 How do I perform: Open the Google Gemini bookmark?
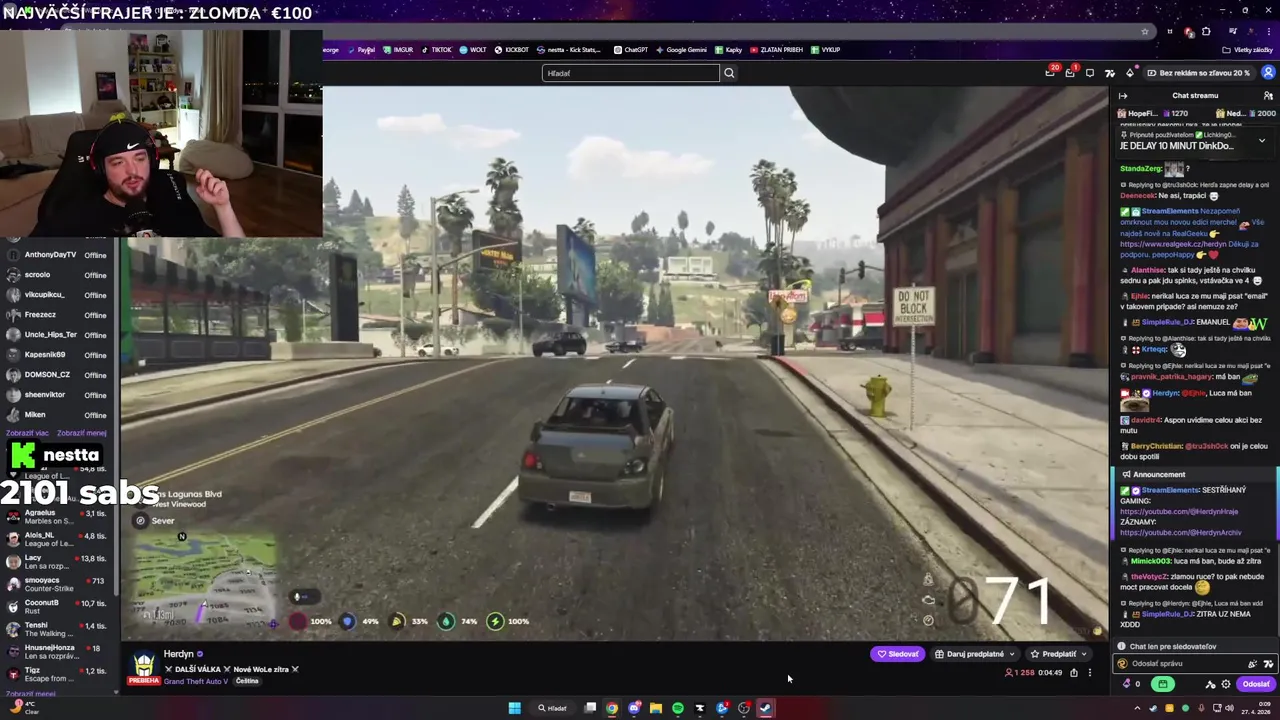pyautogui.click(x=681, y=50)
